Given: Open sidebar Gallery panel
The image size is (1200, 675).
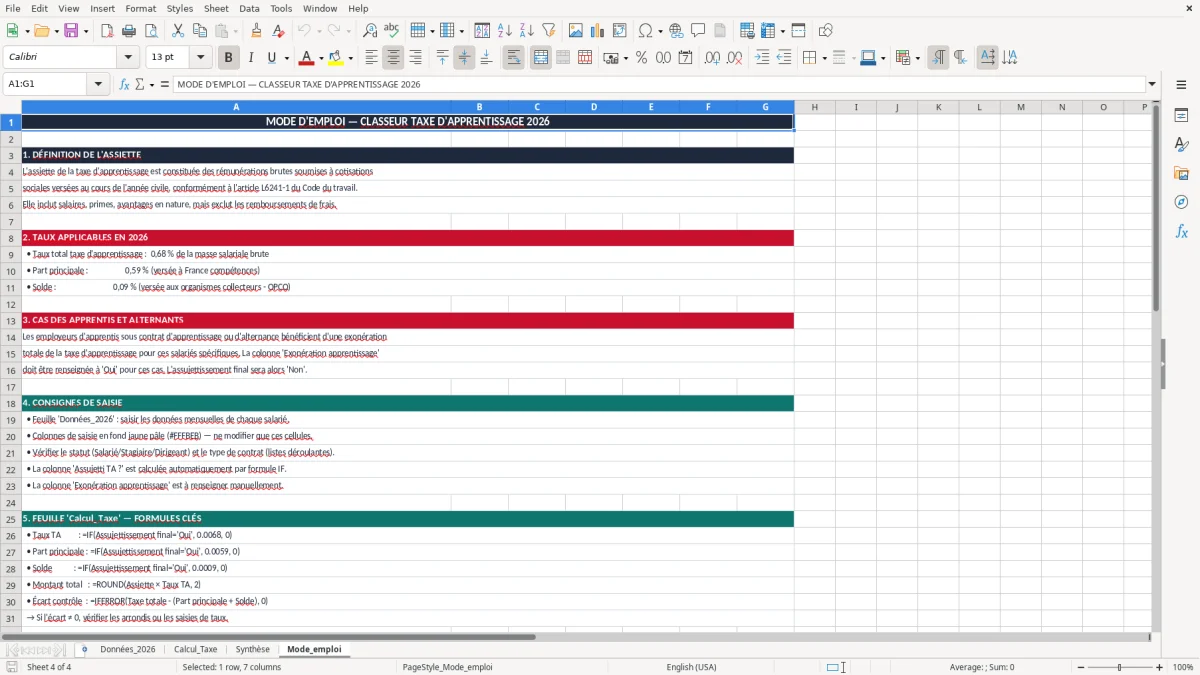Looking at the screenshot, I should pyautogui.click(x=1181, y=173).
